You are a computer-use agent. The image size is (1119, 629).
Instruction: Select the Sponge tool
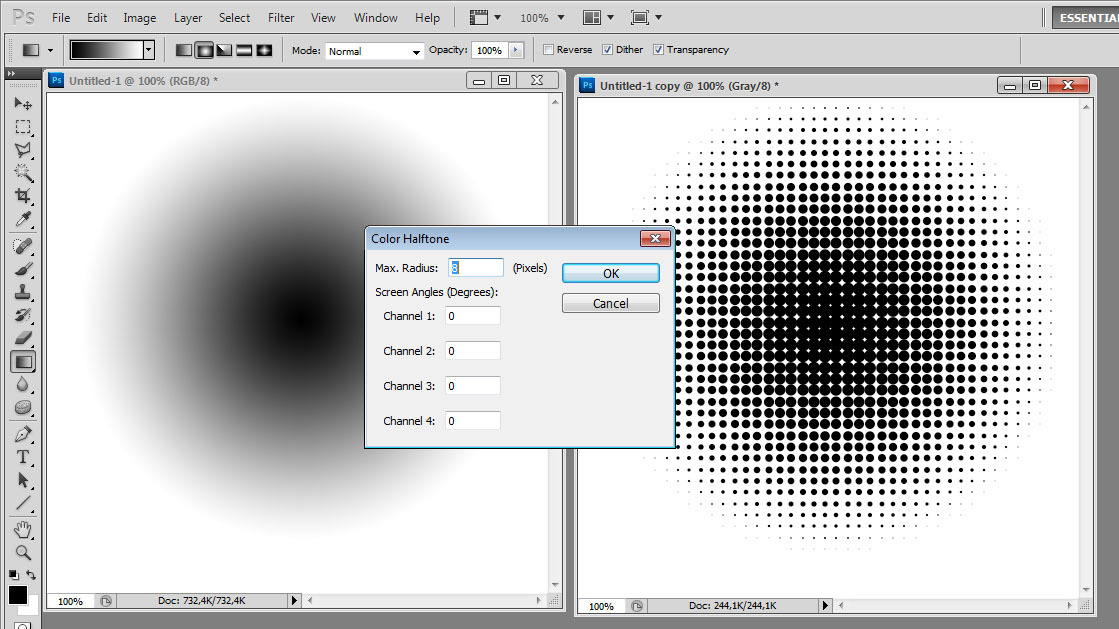click(23, 408)
